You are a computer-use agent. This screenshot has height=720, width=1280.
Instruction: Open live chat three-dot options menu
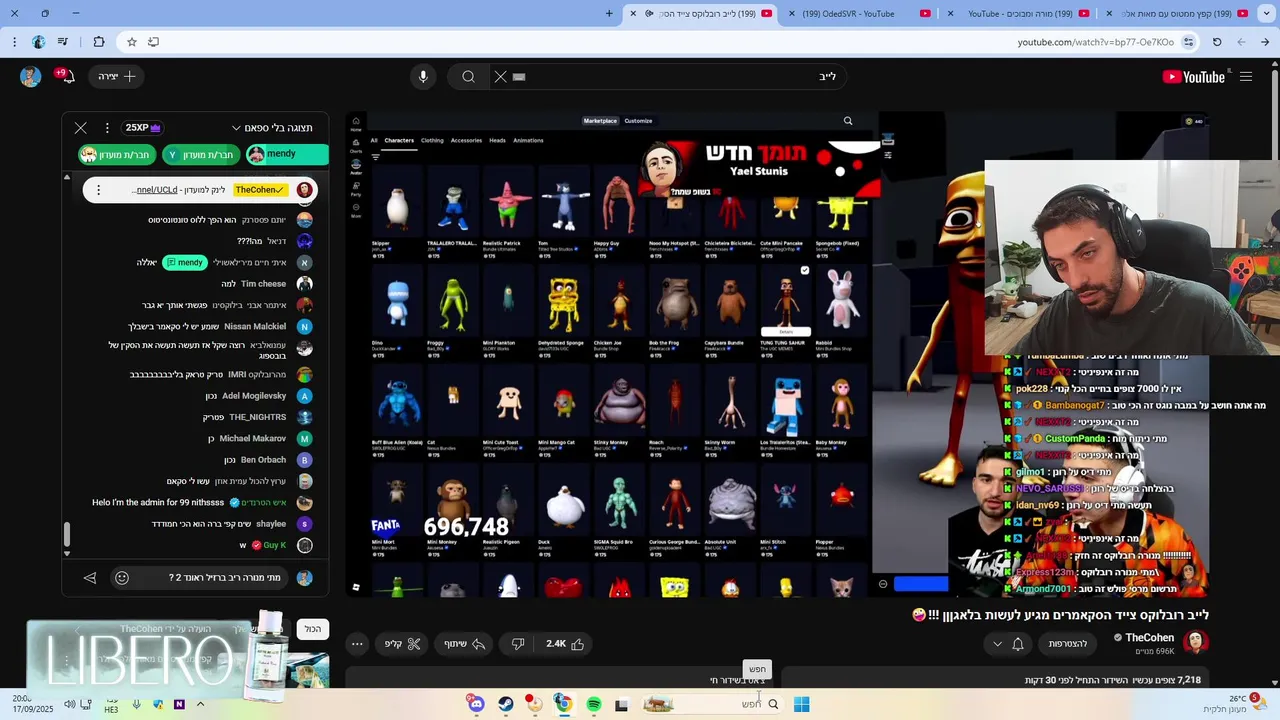tap(107, 128)
